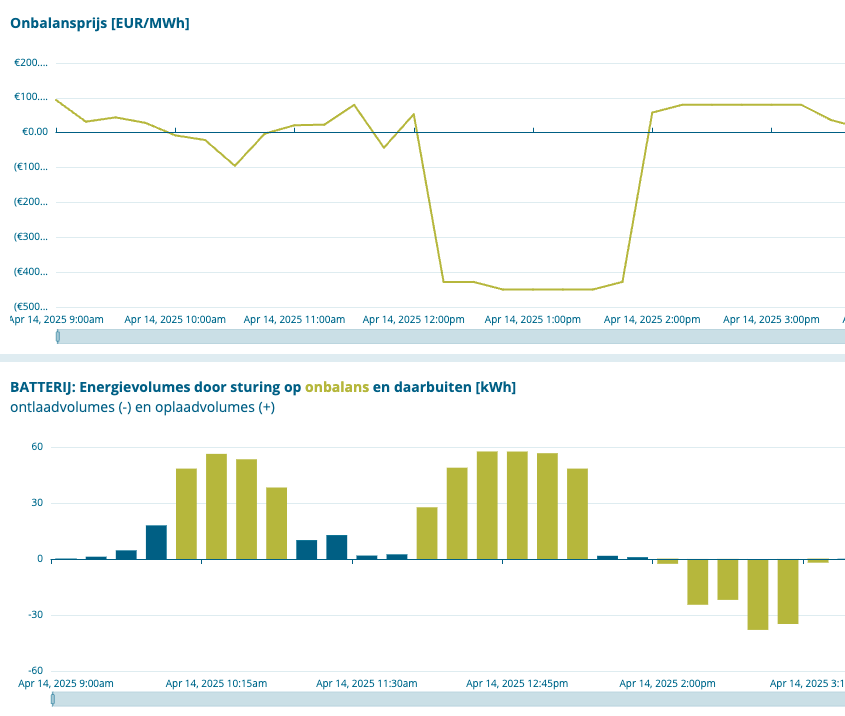Click the price line peak near 11:30am

354,105
